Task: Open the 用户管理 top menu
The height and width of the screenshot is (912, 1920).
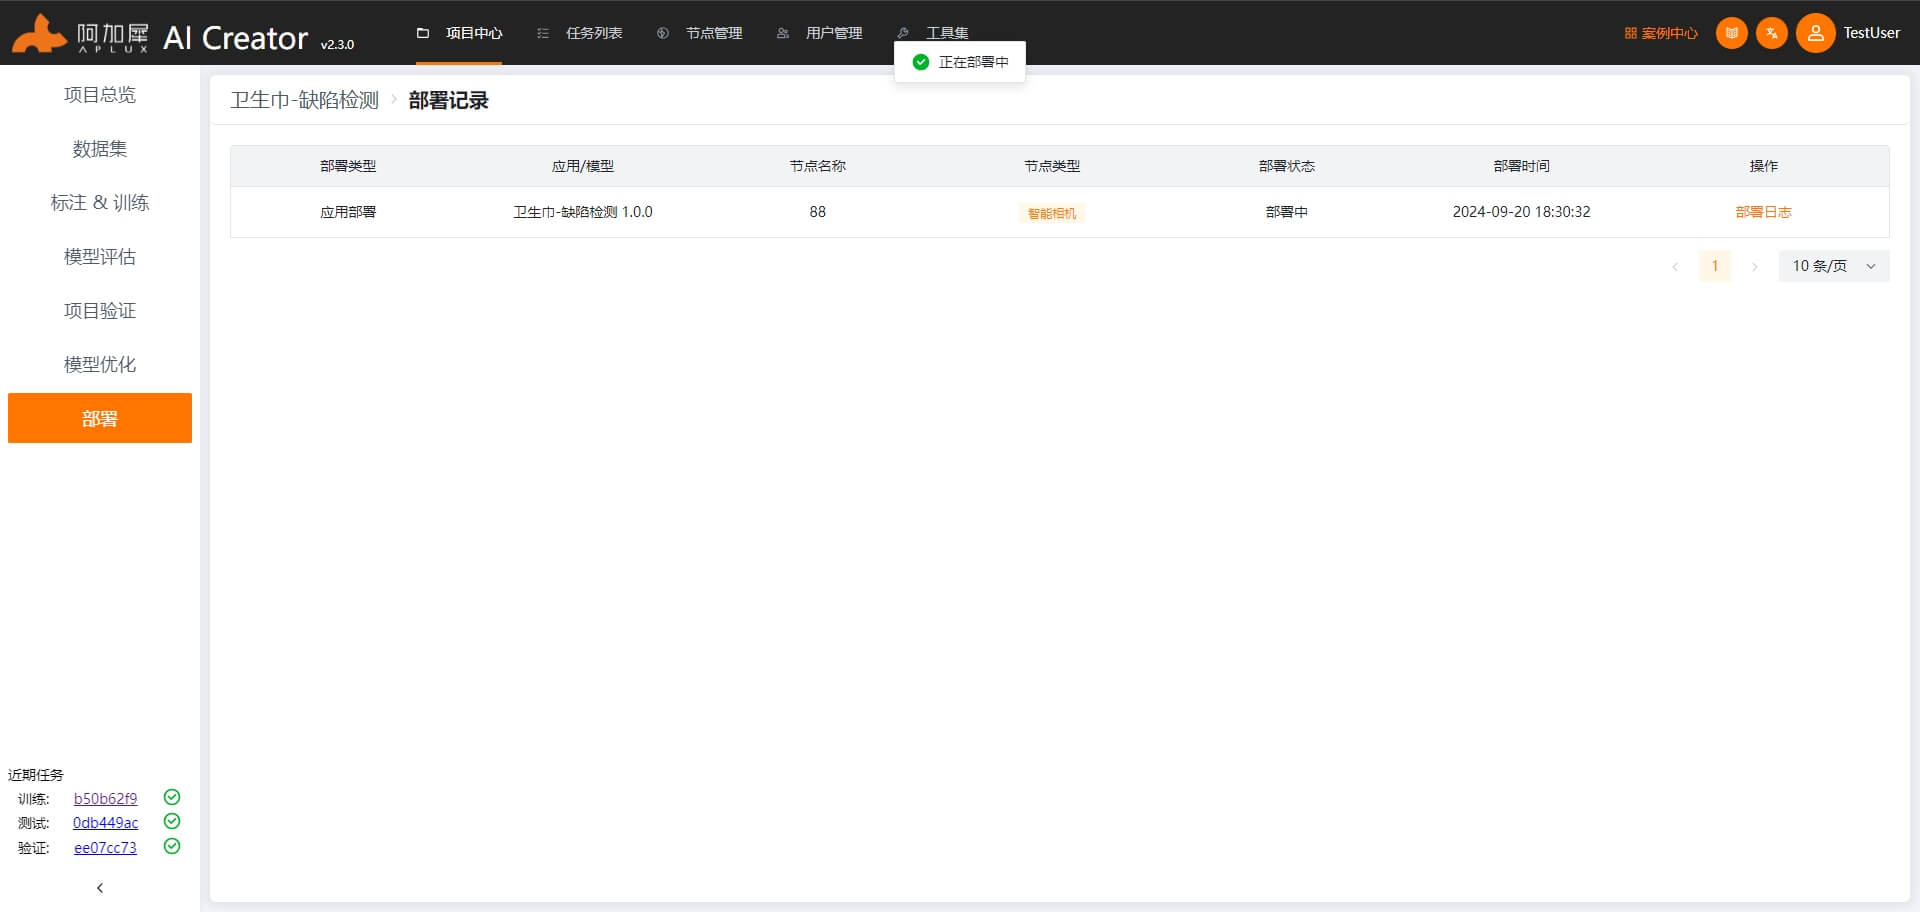Action: coord(820,33)
